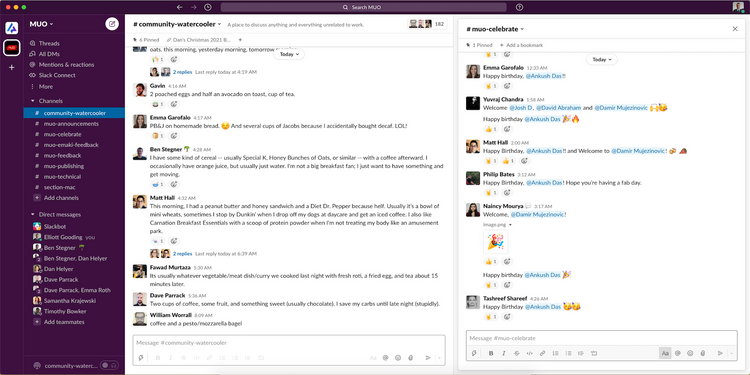The height and width of the screenshot is (375, 750).
Task: Toggle the reaction on Emma Garofalo's PB&J message
Action: click(157, 136)
